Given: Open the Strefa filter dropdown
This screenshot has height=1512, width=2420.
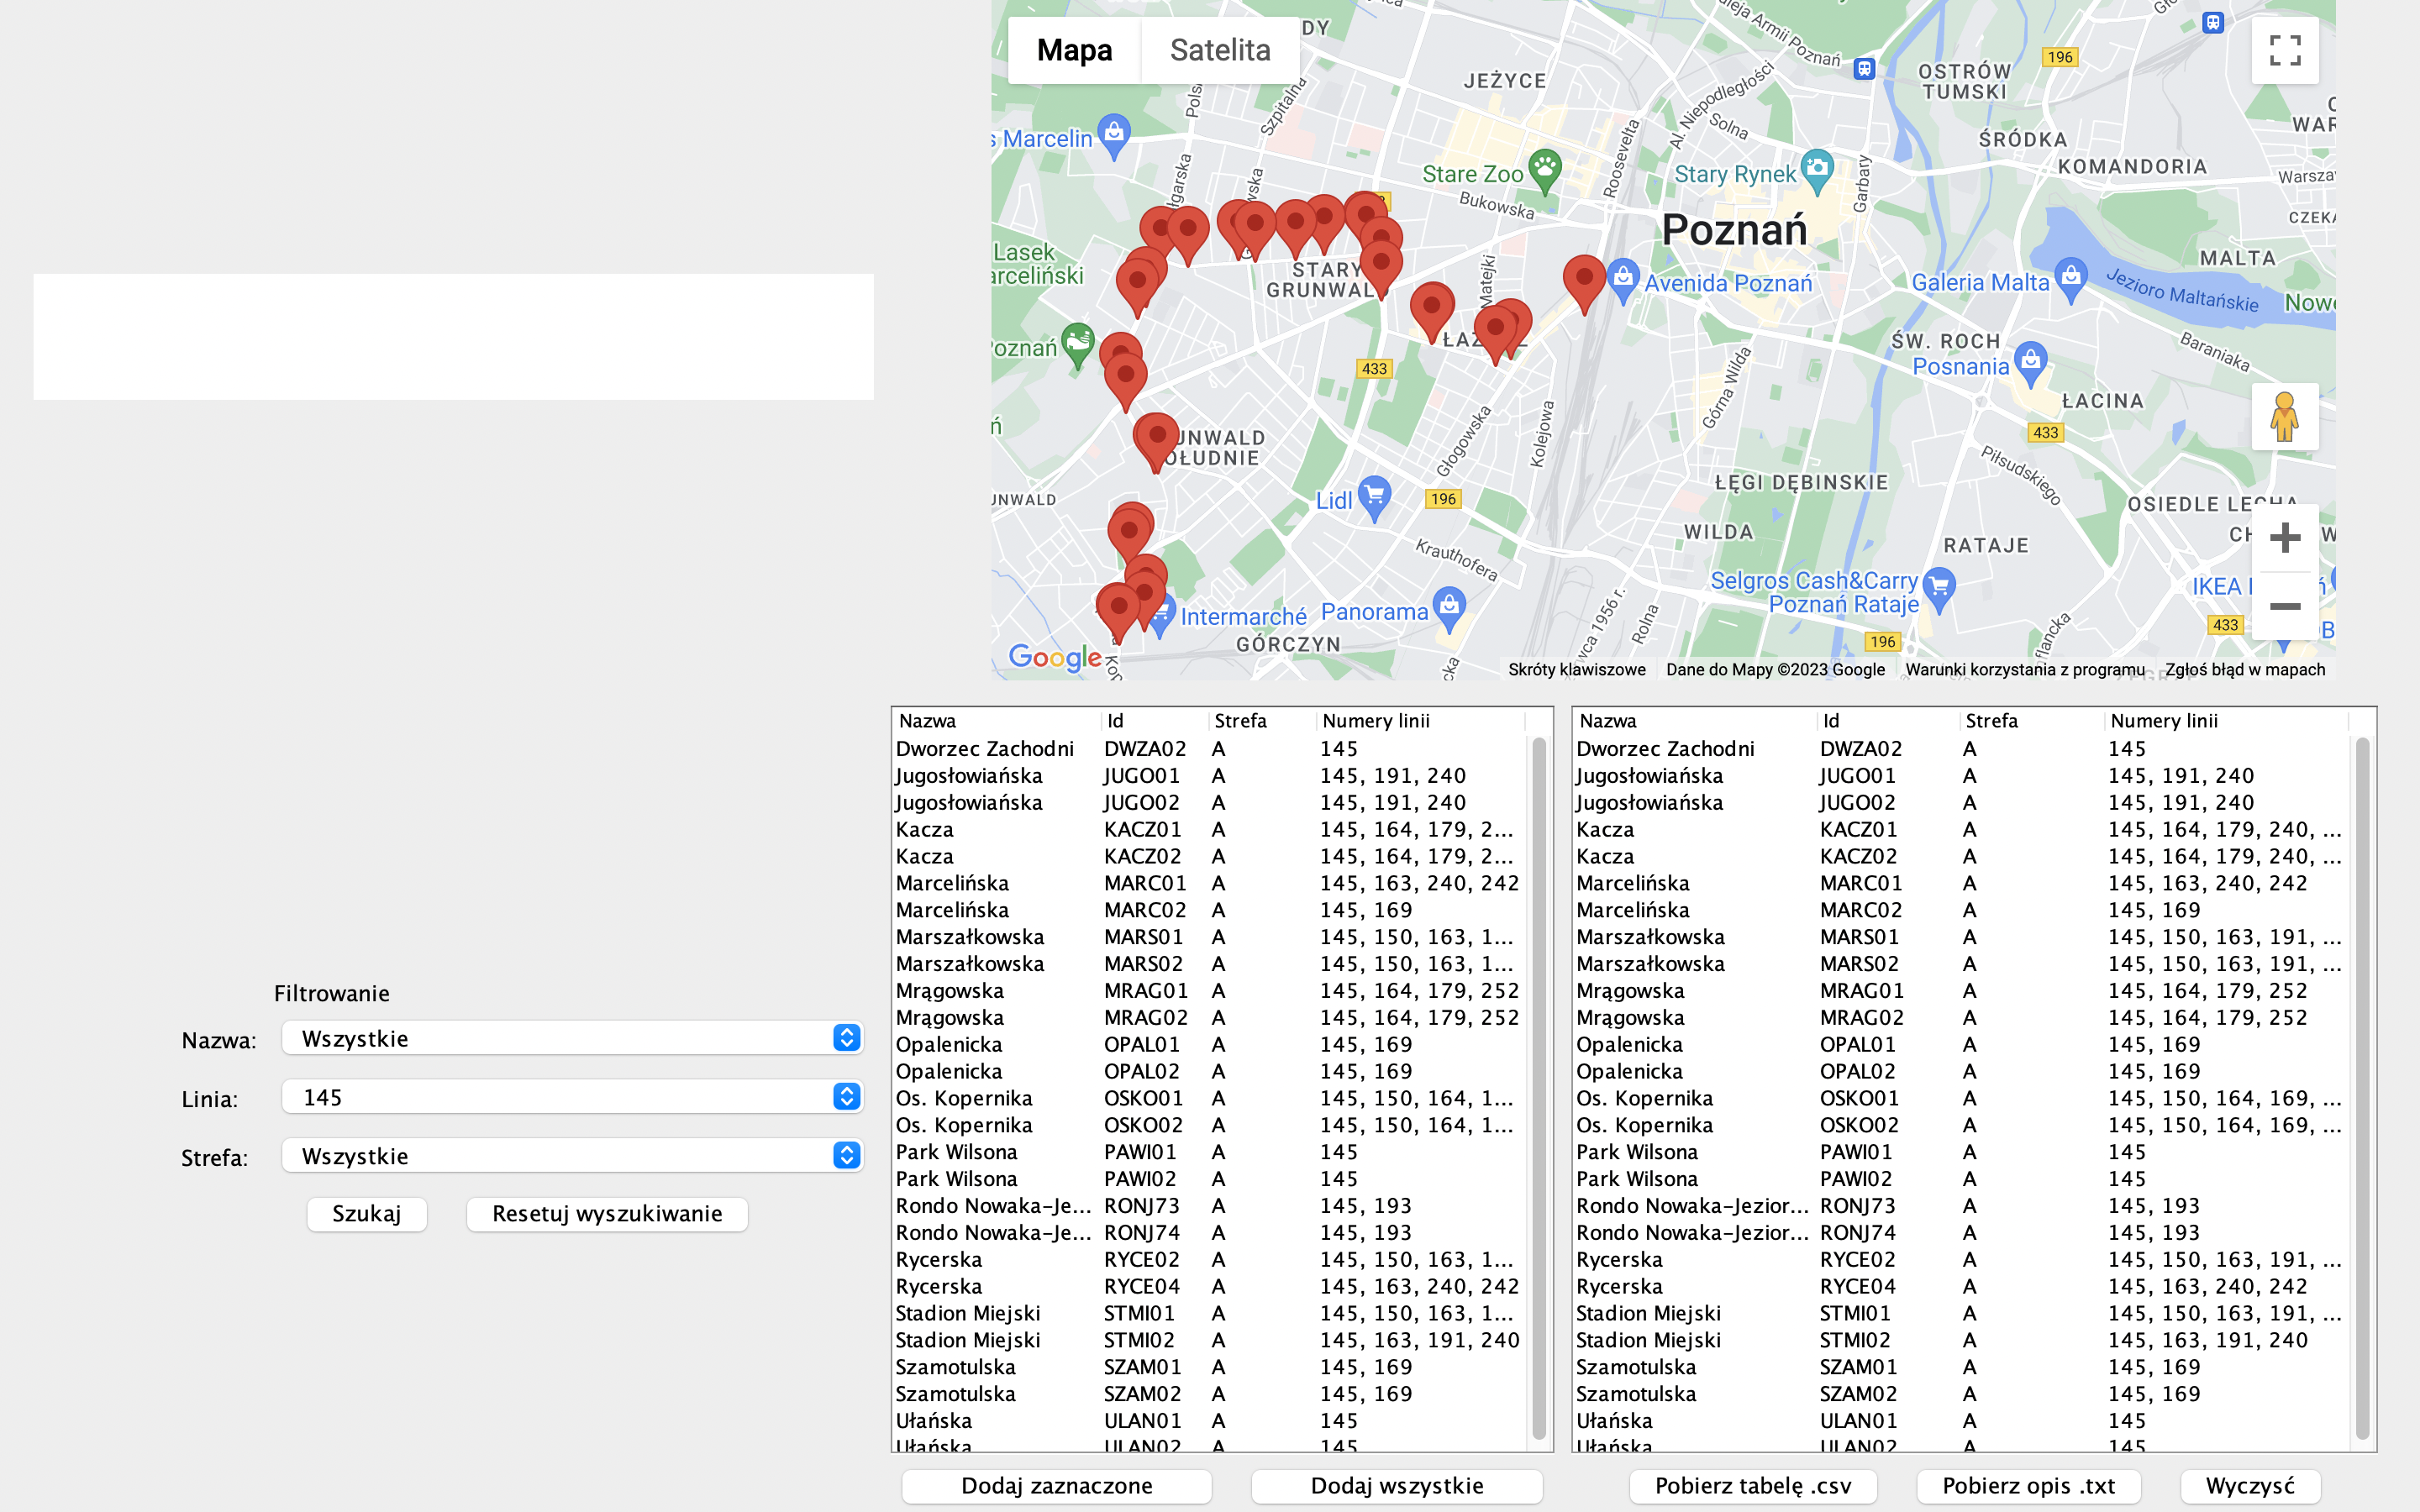Looking at the screenshot, I should coord(572,1156).
